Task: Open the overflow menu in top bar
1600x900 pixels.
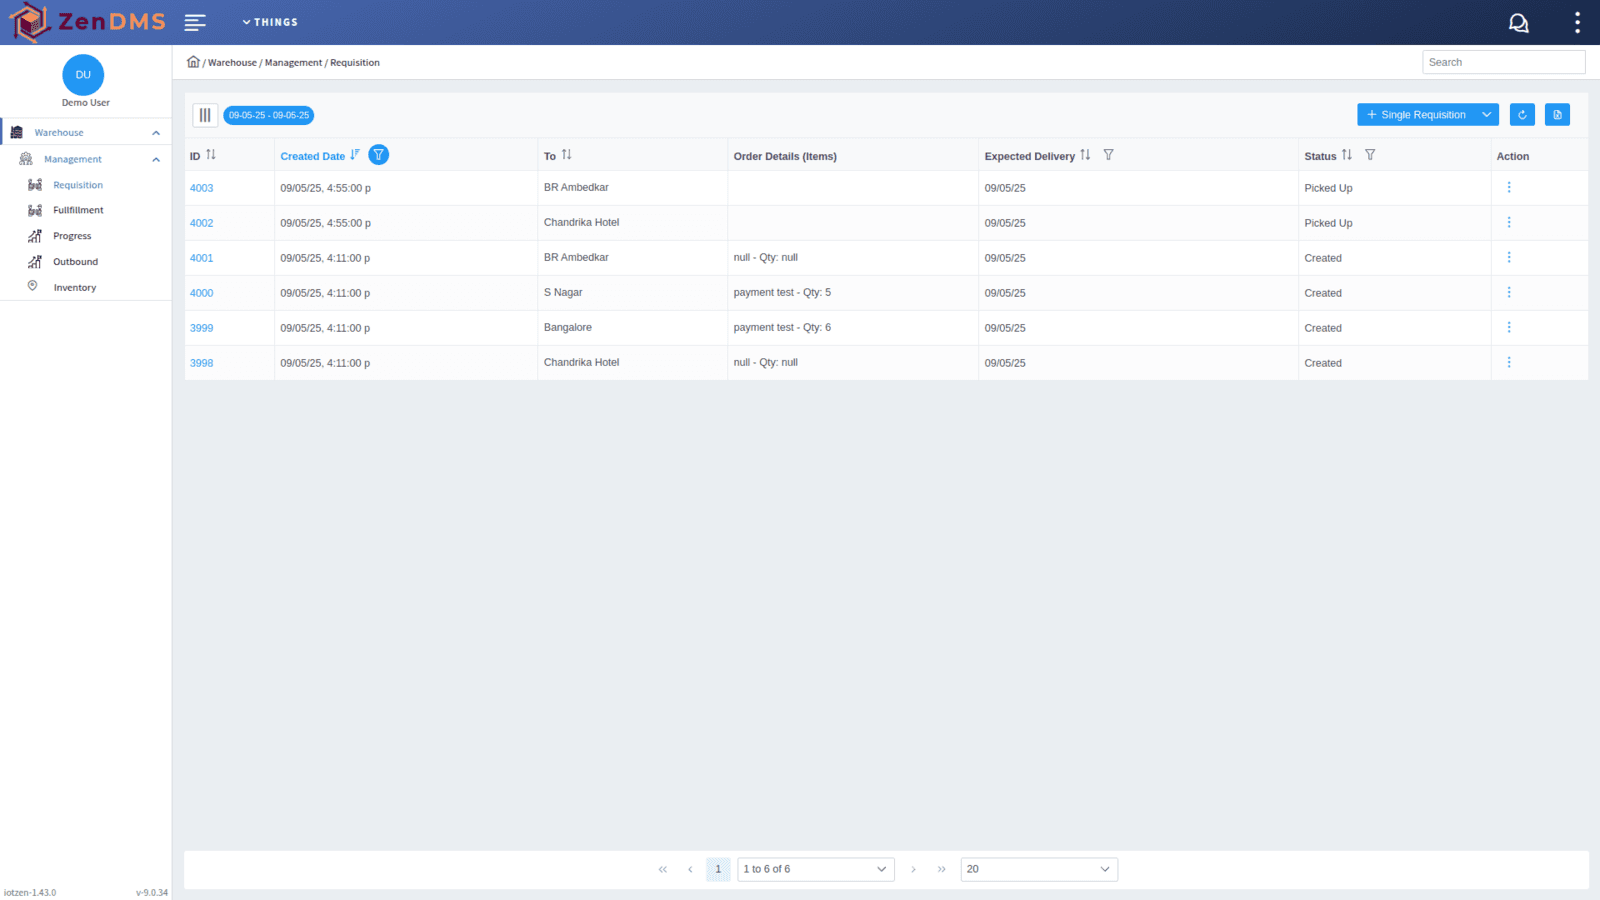Action: 1576,21
